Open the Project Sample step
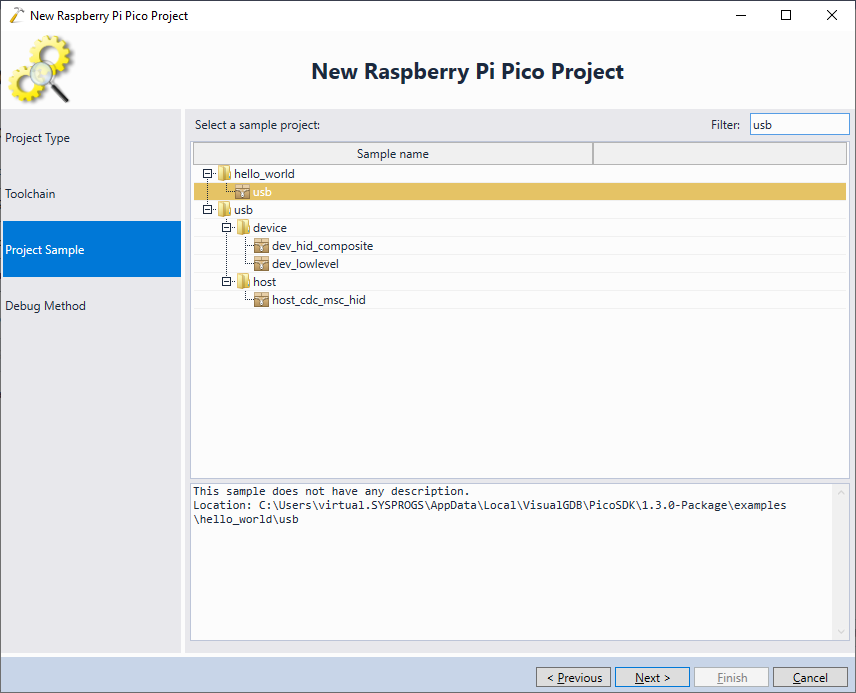 92,250
